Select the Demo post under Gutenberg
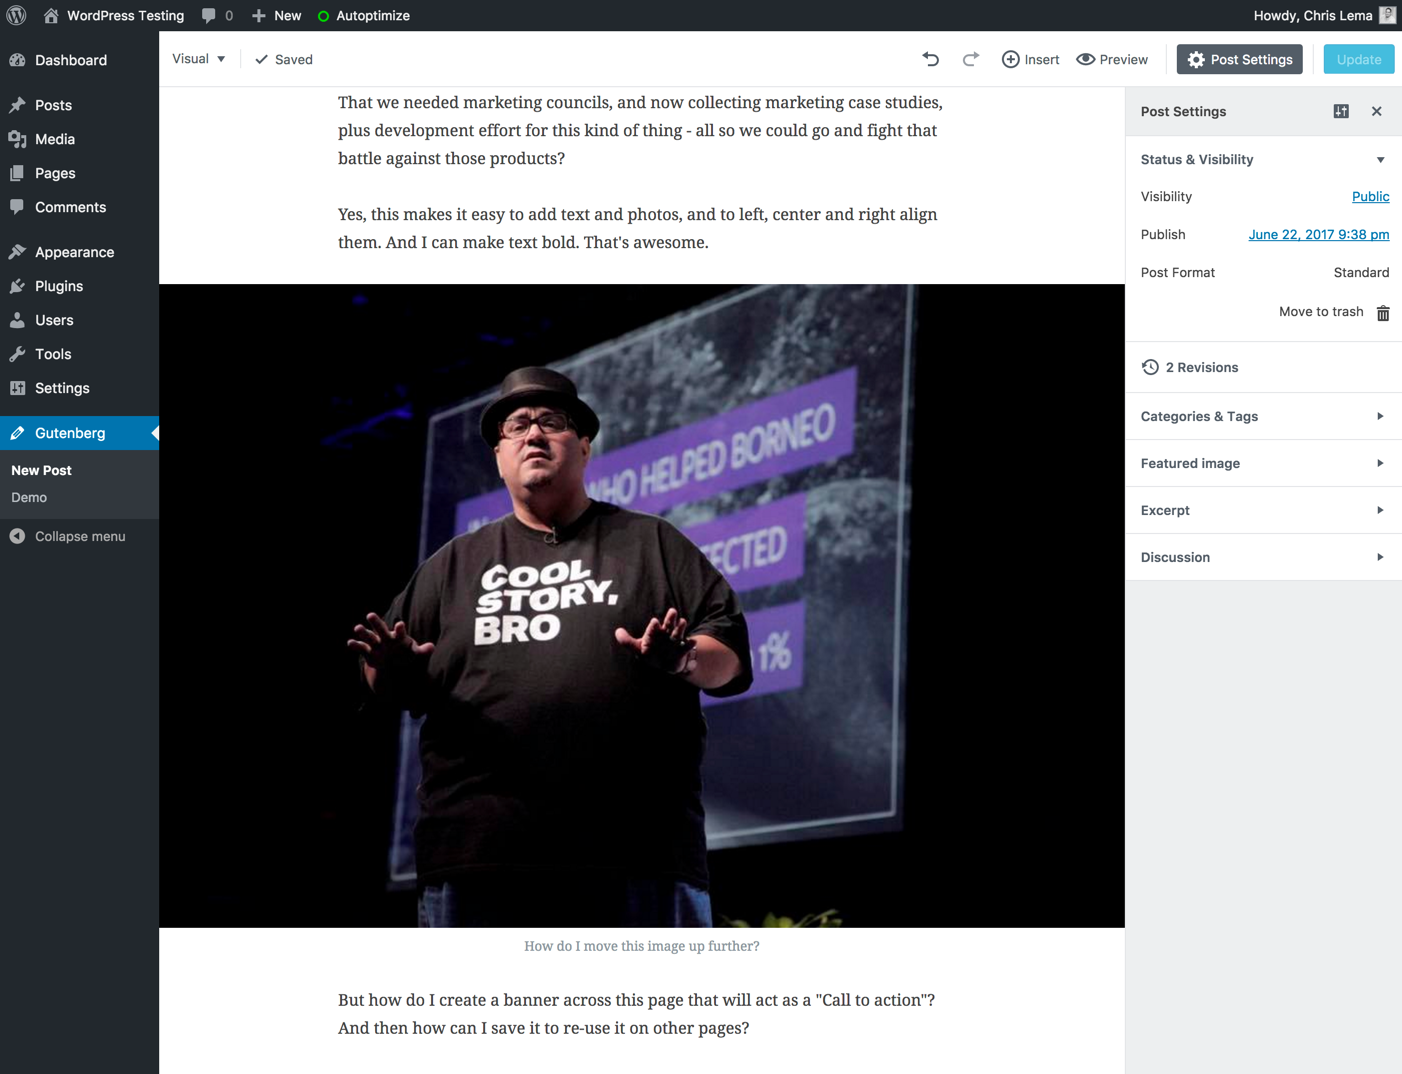This screenshot has width=1402, height=1074. pos(28,497)
